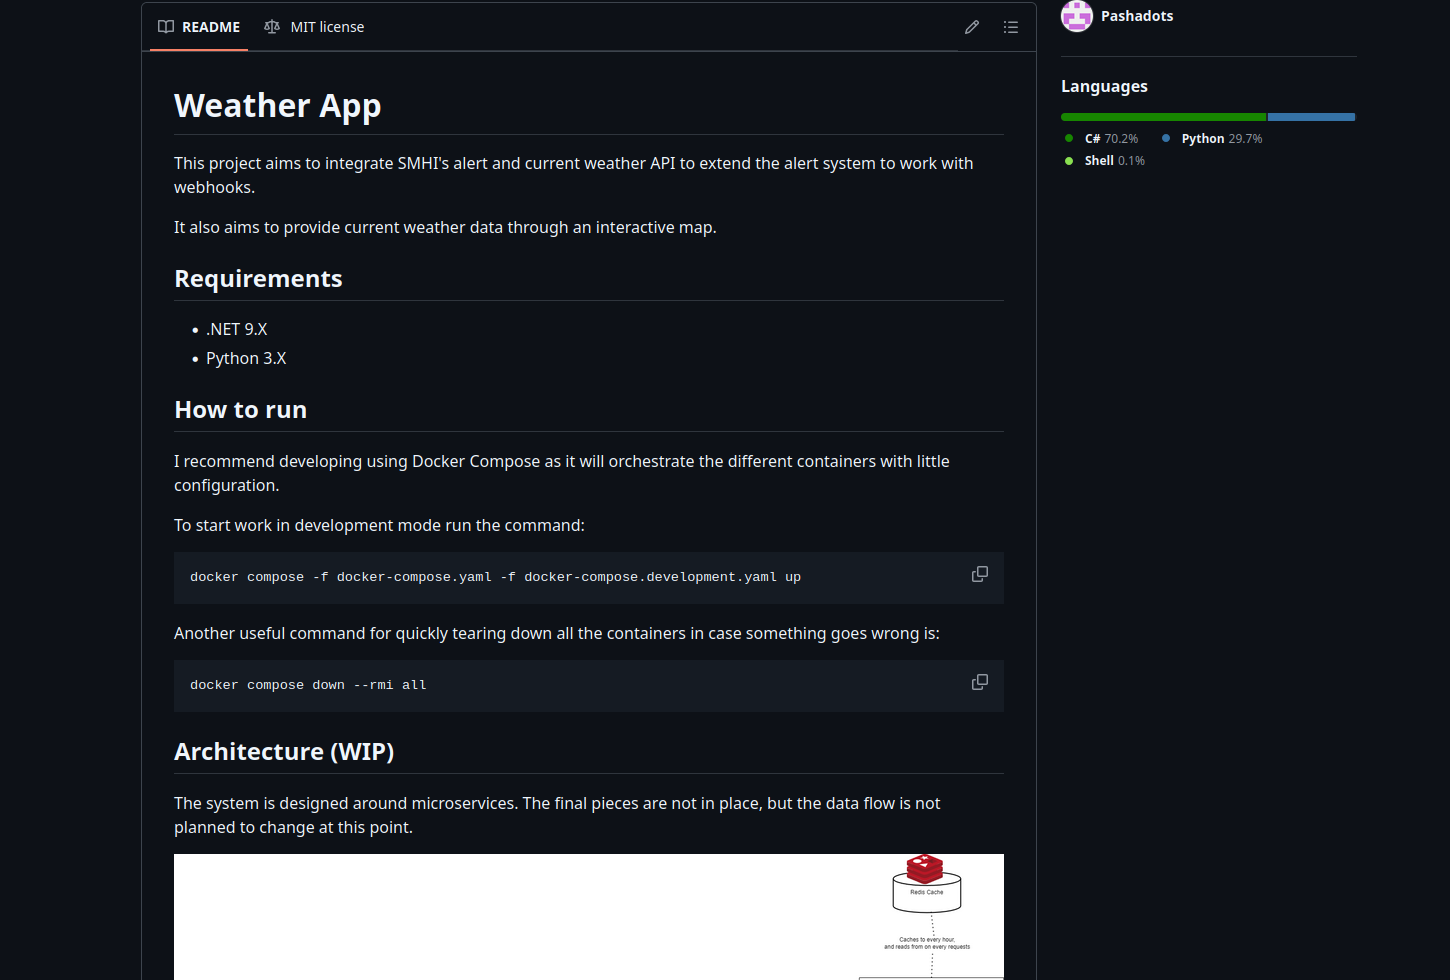Select the Shell 0.1% language link
The width and height of the screenshot is (1450, 980).
pyautogui.click(x=1114, y=161)
